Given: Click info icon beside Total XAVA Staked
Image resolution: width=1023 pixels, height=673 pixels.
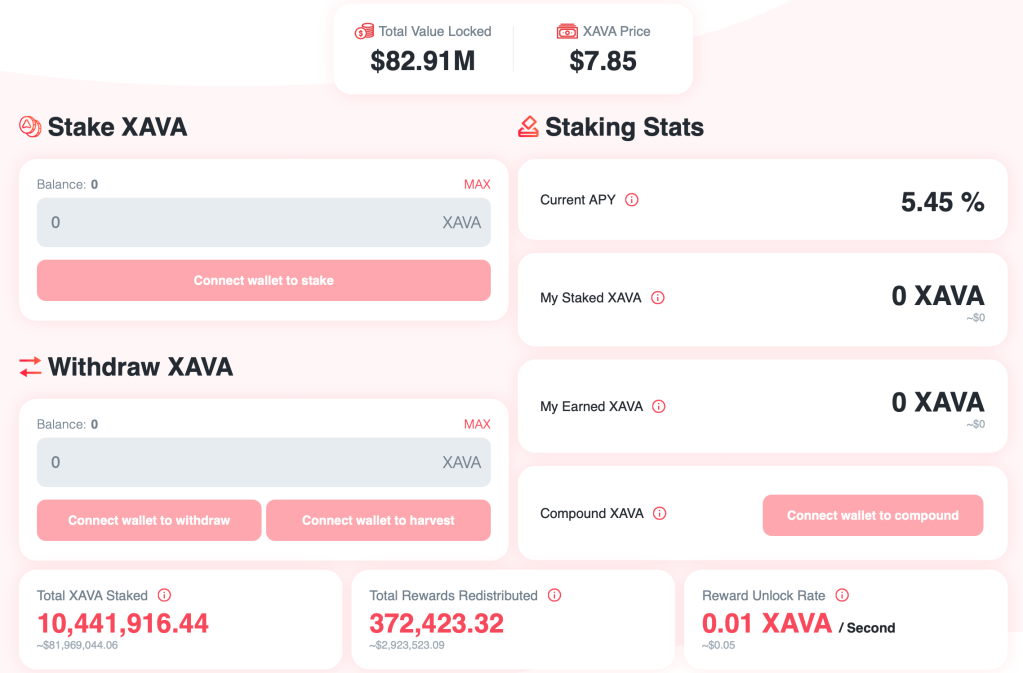Looking at the screenshot, I should 164,596.
